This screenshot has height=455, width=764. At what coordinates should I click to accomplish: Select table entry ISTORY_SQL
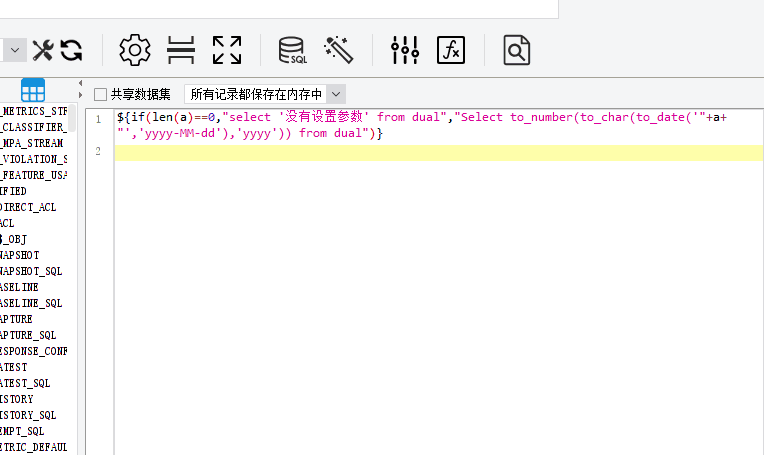click(x=28, y=416)
